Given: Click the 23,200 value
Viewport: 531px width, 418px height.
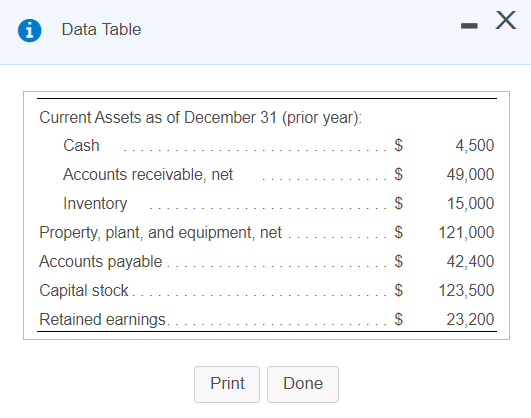Looking at the screenshot, I should (470, 320).
